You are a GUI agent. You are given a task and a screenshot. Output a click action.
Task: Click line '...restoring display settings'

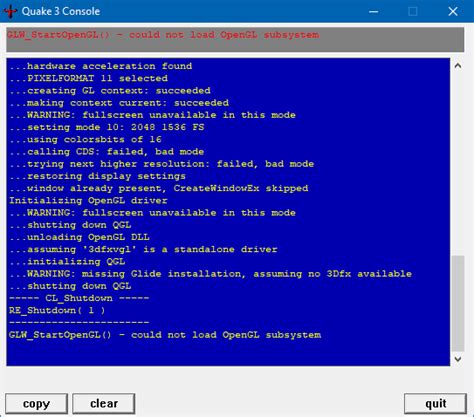pyautogui.click(x=97, y=176)
